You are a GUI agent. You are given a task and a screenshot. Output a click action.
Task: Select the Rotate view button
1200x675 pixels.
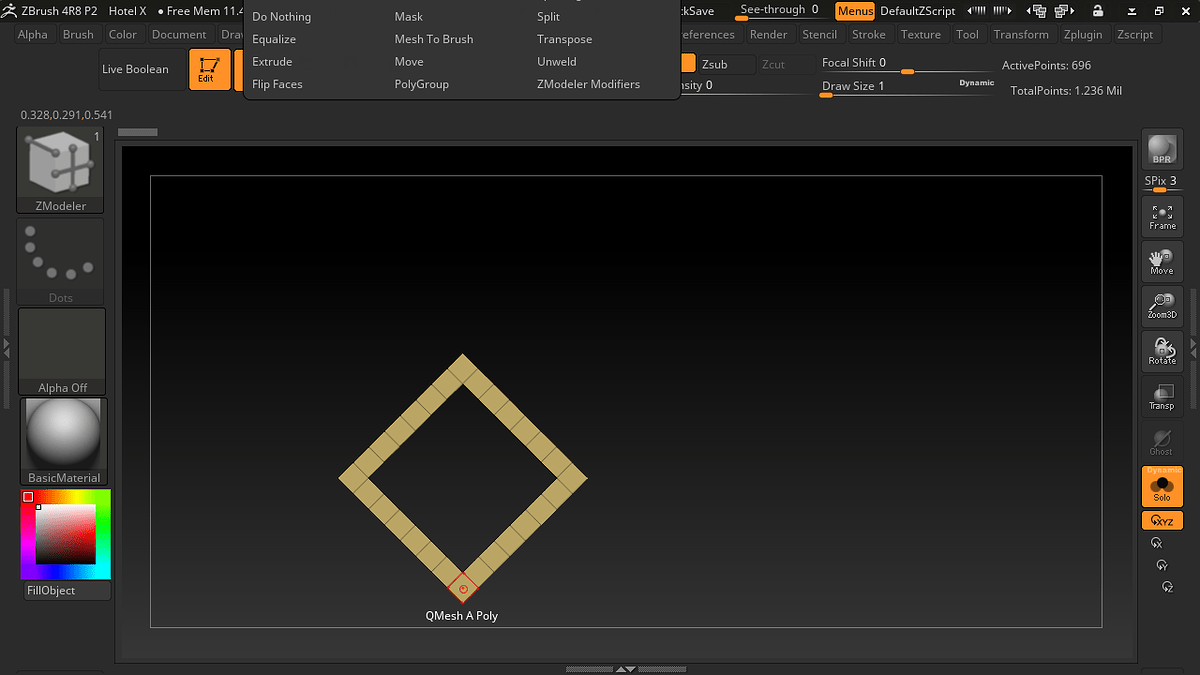pos(1162,351)
